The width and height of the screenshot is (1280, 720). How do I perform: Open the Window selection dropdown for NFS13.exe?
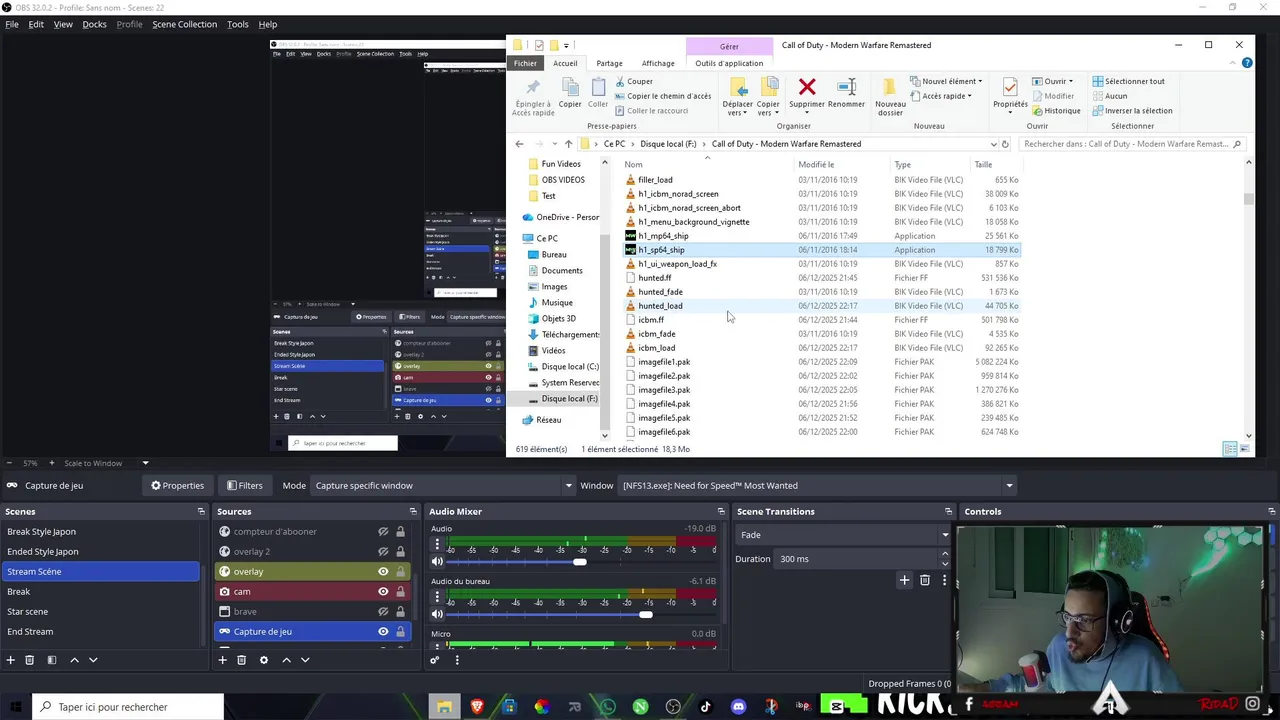(816, 486)
